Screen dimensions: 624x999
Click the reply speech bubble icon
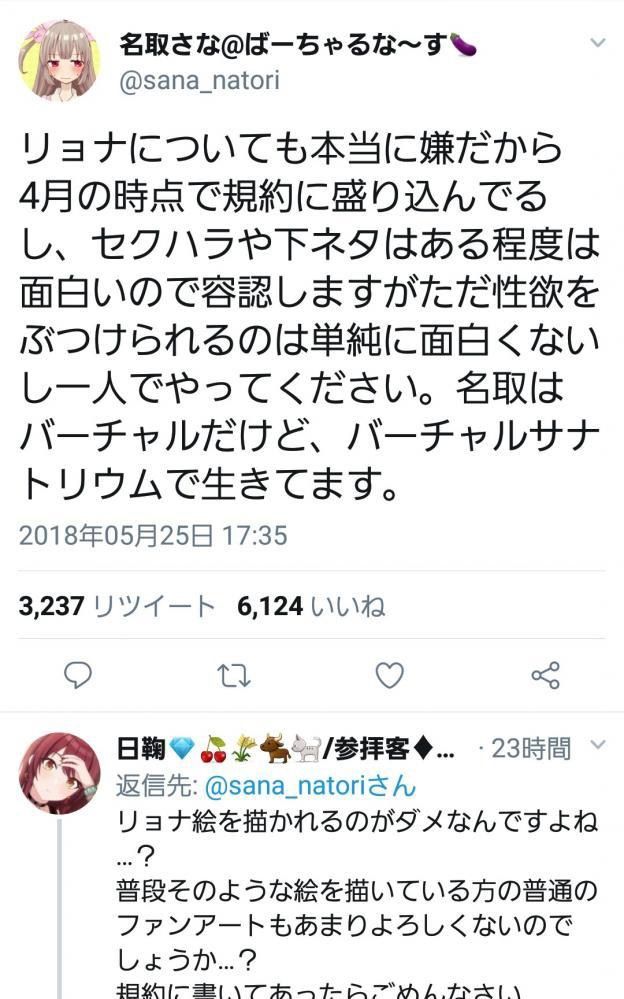click(78, 675)
